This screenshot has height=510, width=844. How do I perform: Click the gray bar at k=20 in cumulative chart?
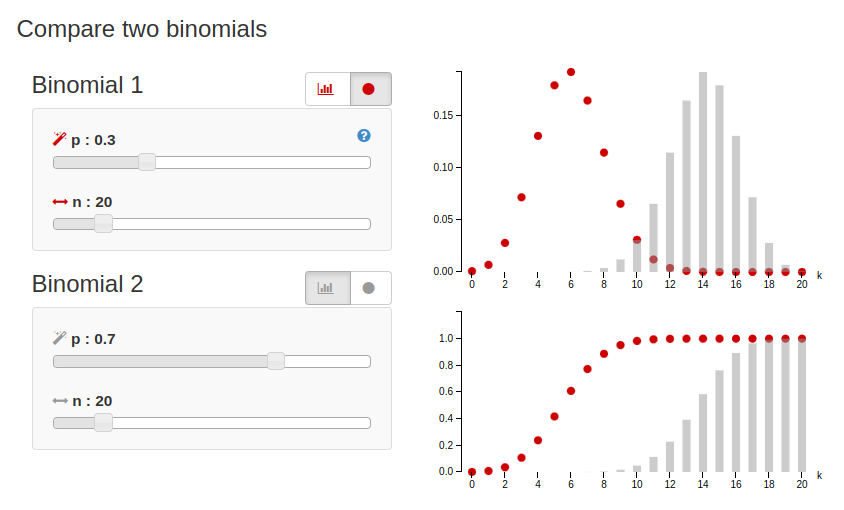[x=802, y=405]
